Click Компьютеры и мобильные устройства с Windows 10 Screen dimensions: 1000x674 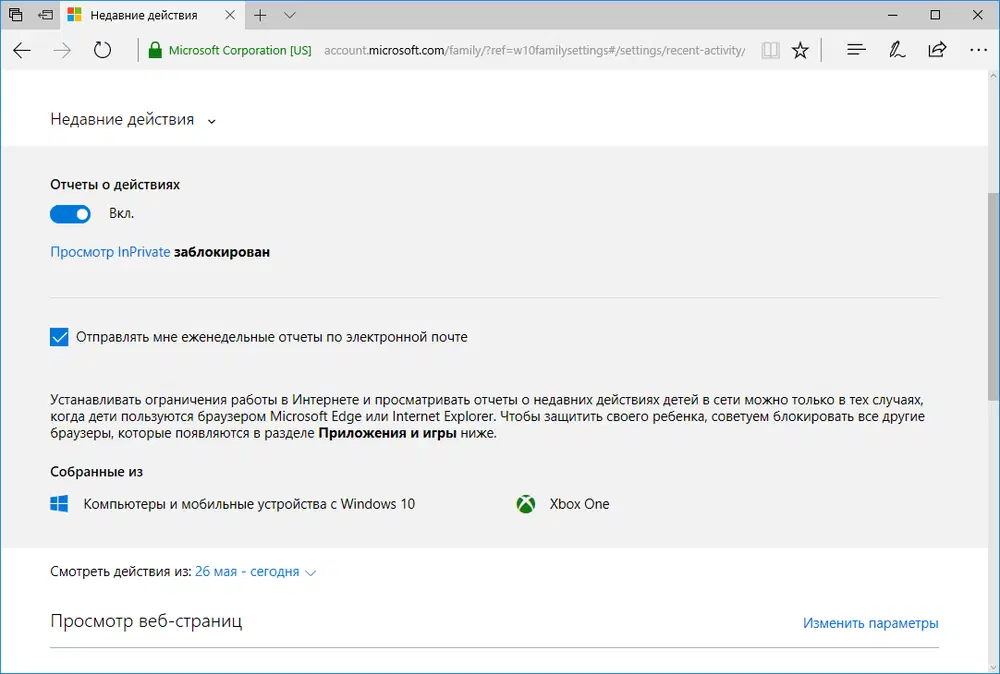point(249,504)
